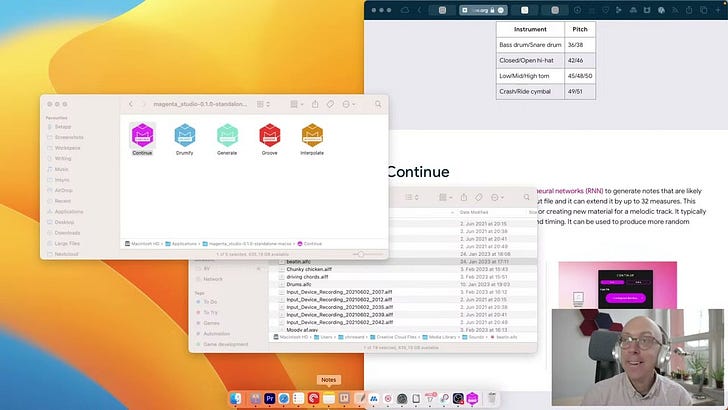Go back in the magenta_studio Finder window
The image size is (728, 410).
click(131, 104)
